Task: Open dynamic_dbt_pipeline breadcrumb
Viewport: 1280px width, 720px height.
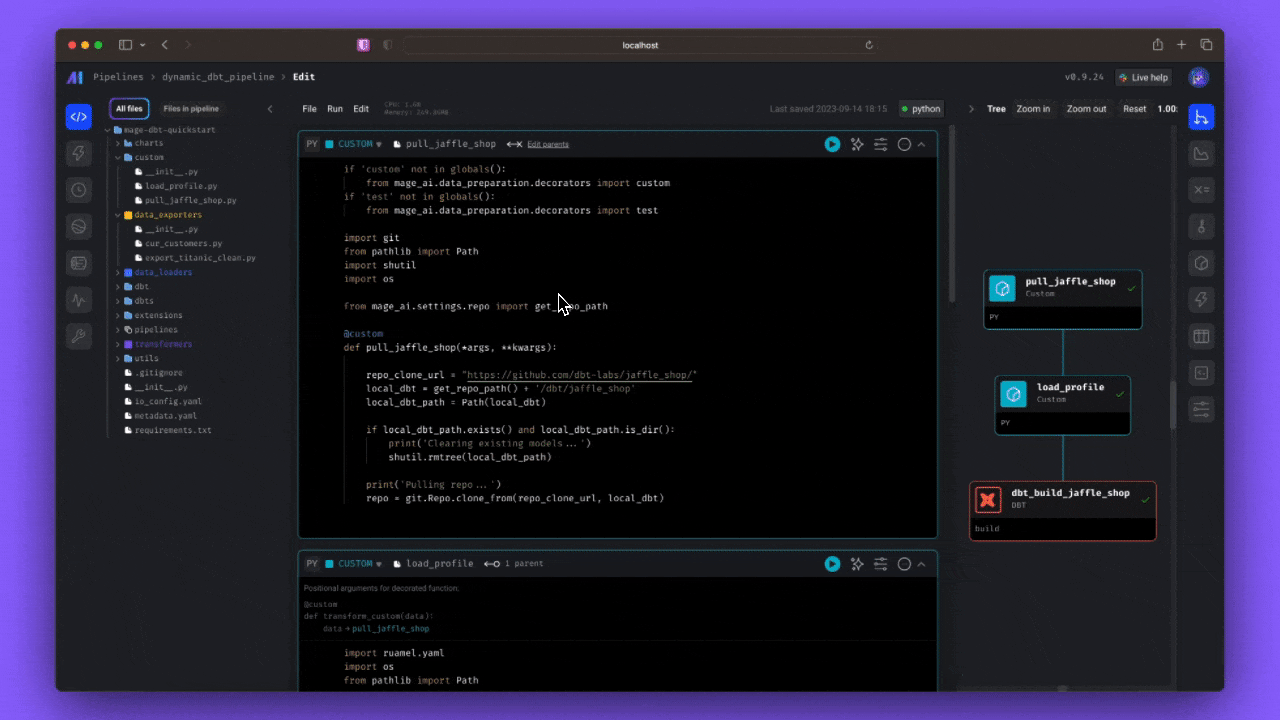Action: [x=218, y=77]
